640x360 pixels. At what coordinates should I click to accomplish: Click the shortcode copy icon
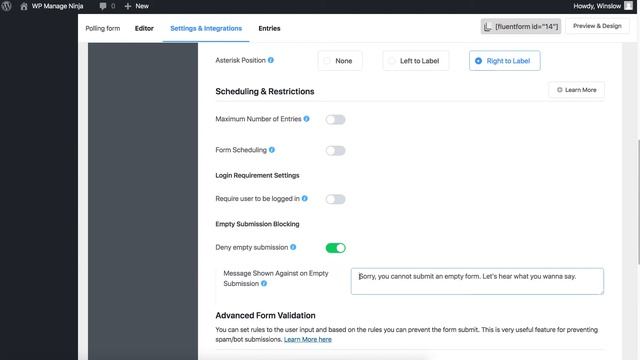coord(487,27)
